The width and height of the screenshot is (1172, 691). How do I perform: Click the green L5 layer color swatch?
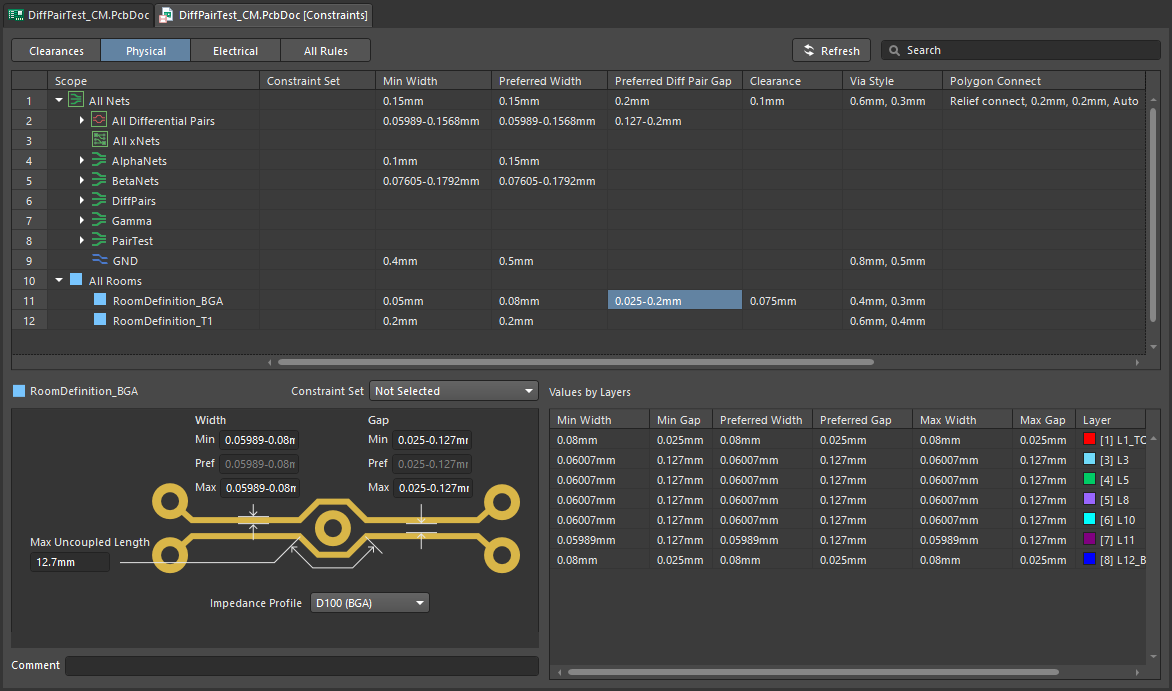coord(1089,479)
